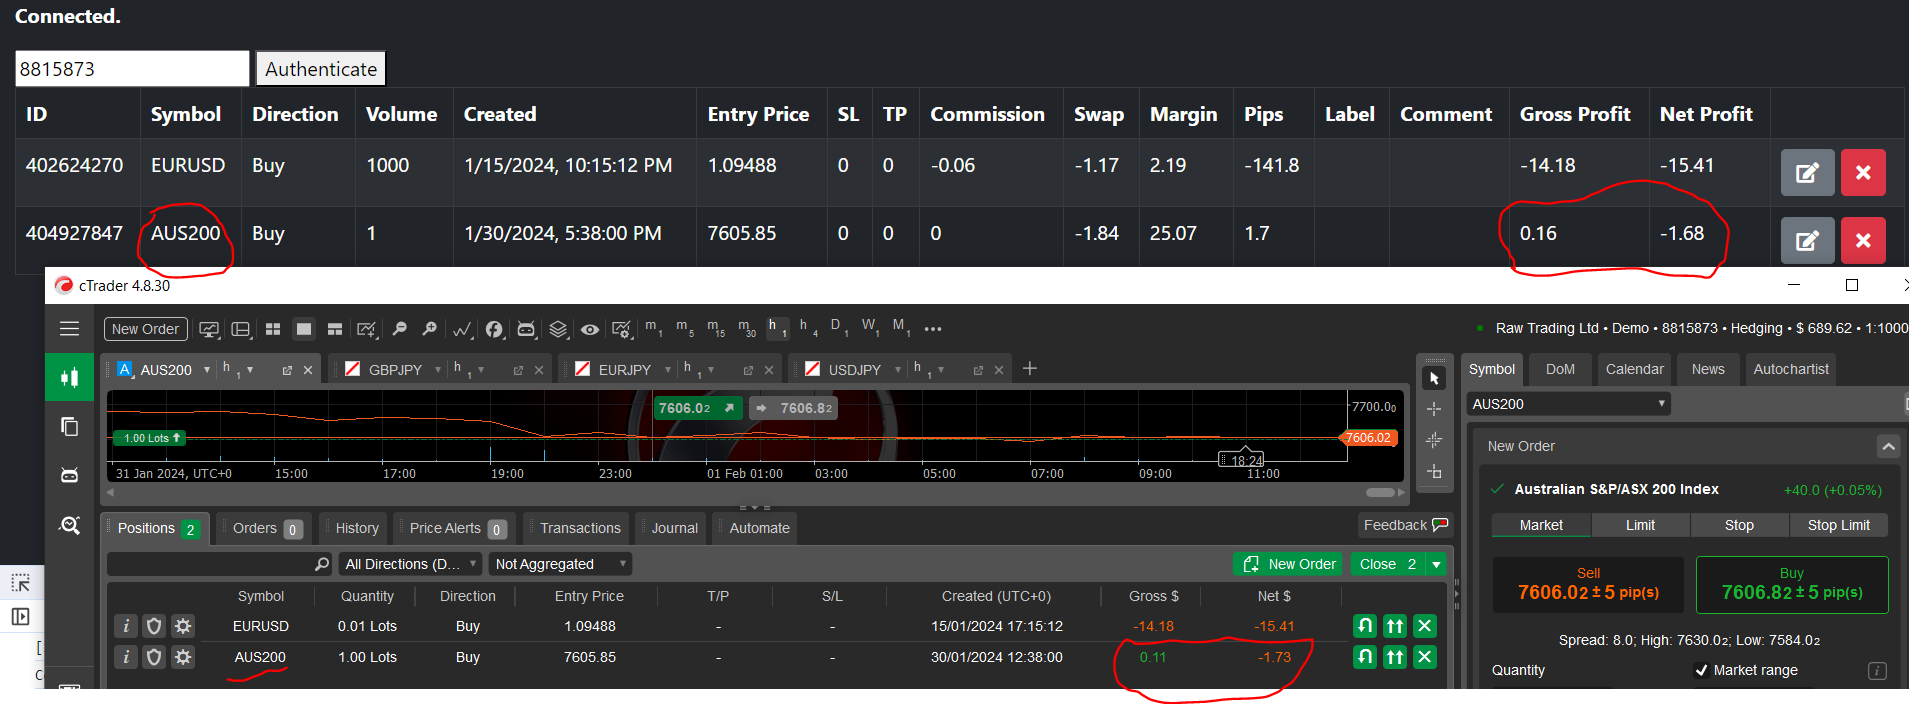The image size is (1909, 704).
Task: Select the h4 timeframe
Action: click(808, 327)
